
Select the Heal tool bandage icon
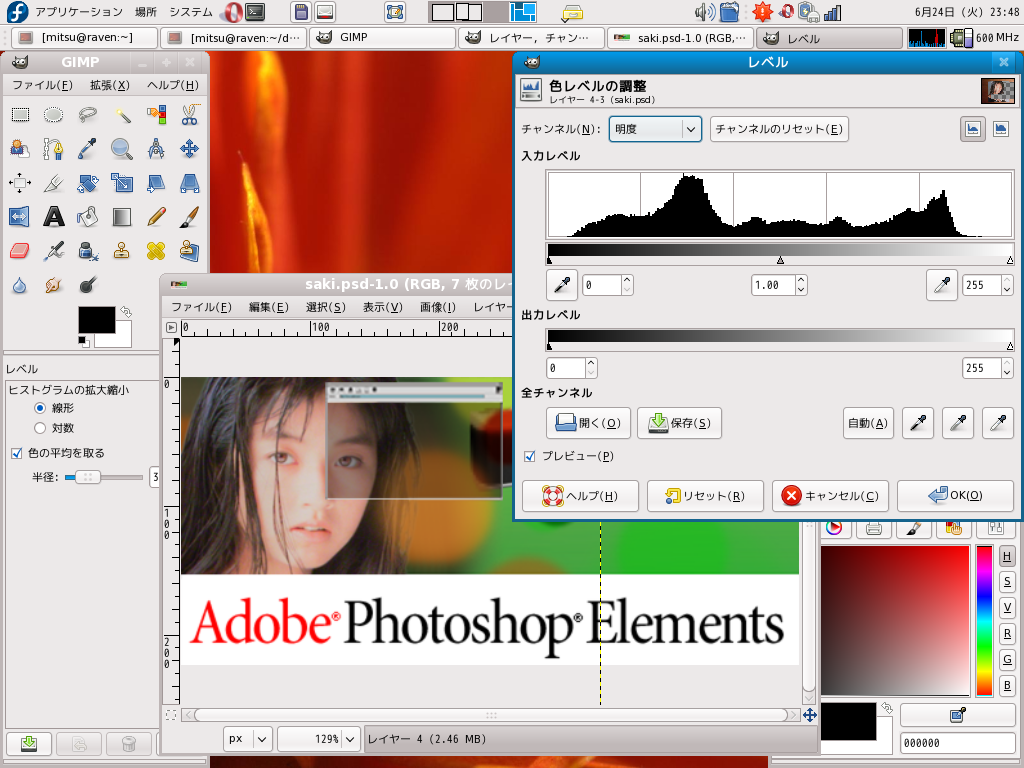coord(156,250)
